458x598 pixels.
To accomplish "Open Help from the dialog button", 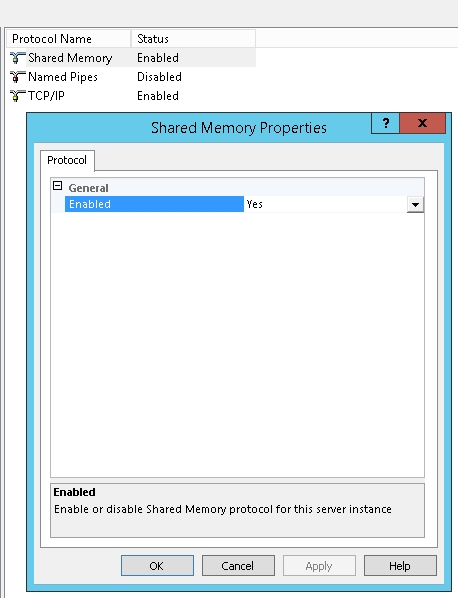I will (400, 566).
